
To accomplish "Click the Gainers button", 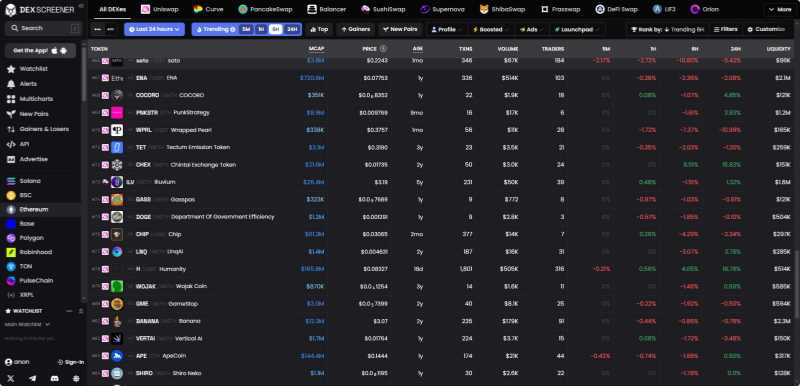I will coord(356,30).
